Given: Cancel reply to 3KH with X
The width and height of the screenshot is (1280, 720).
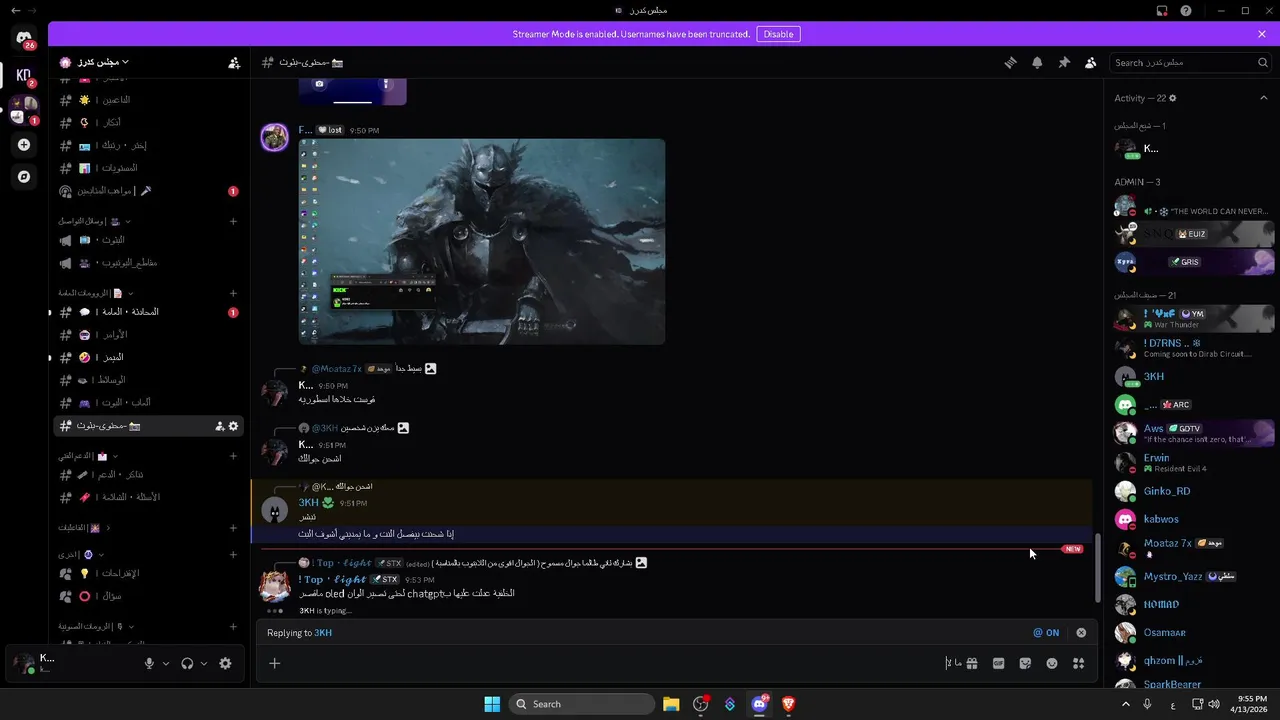Looking at the screenshot, I should point(1081,633).
